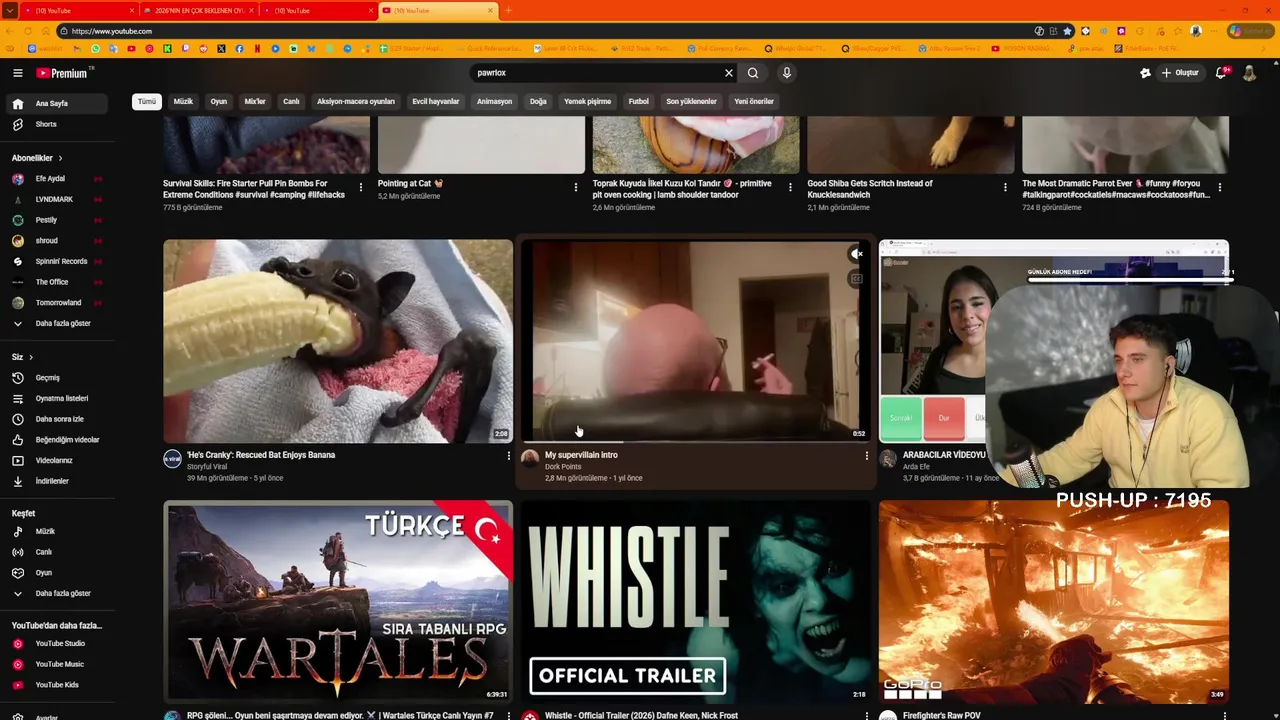Go to YouTube Premium logo home
Screen dimensions: 1280x720
pos(64,73)
